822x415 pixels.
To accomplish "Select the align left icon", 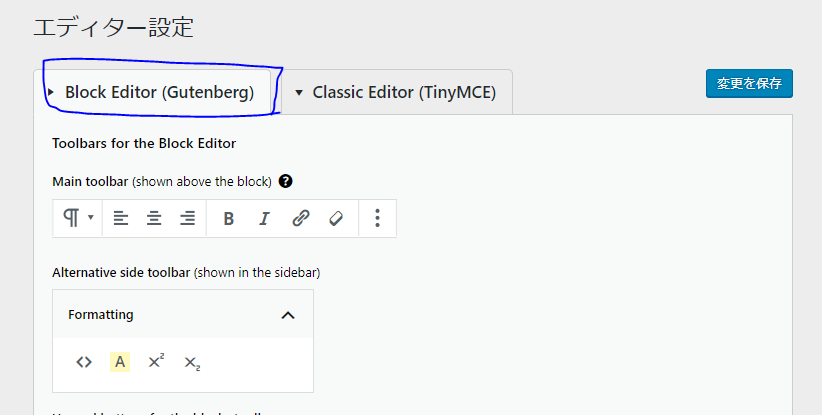I will tap(121, 218).
